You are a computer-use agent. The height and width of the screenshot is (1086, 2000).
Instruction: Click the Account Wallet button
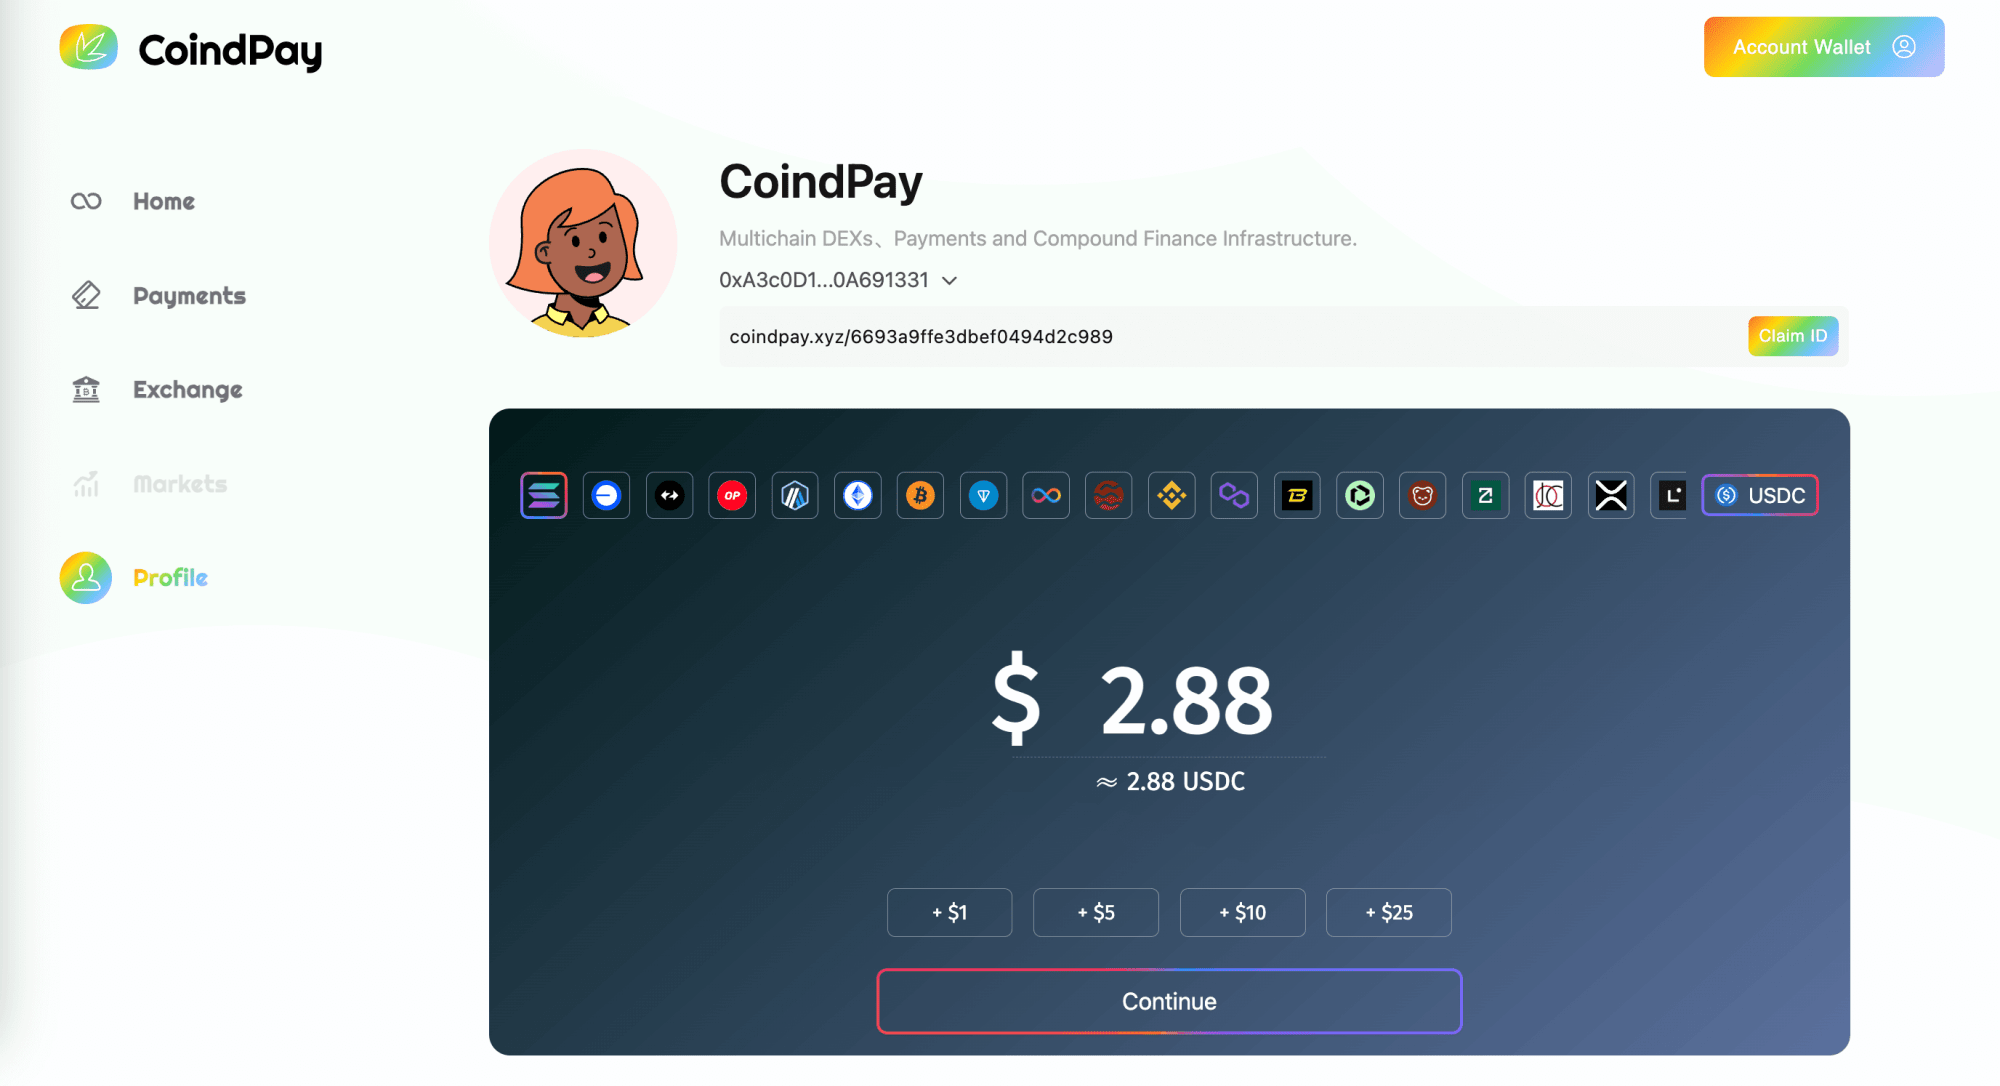[x=1824, y=47]
